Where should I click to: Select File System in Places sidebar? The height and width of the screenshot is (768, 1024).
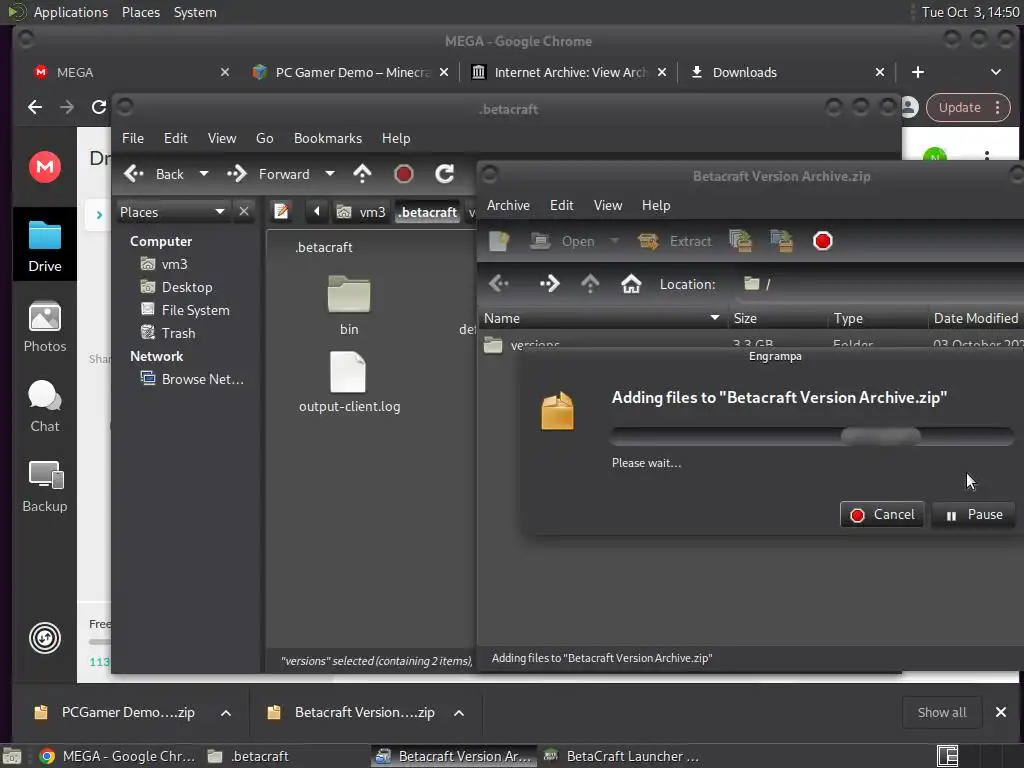[x=185, y=310]
